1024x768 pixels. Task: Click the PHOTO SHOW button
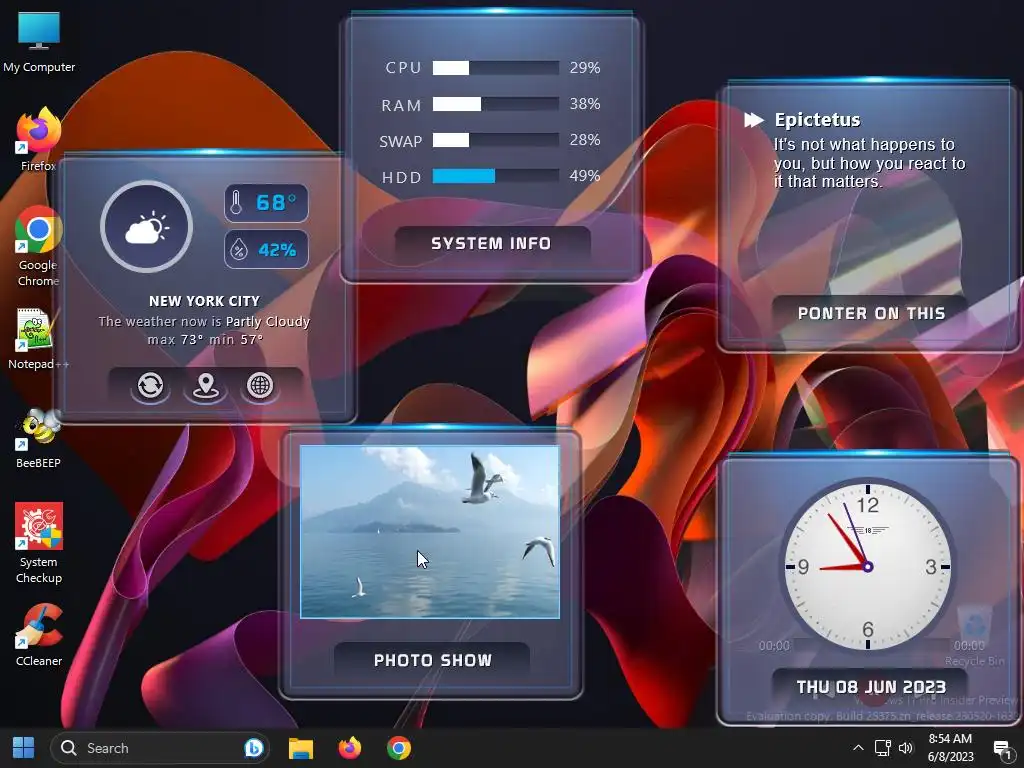(432, 660)
